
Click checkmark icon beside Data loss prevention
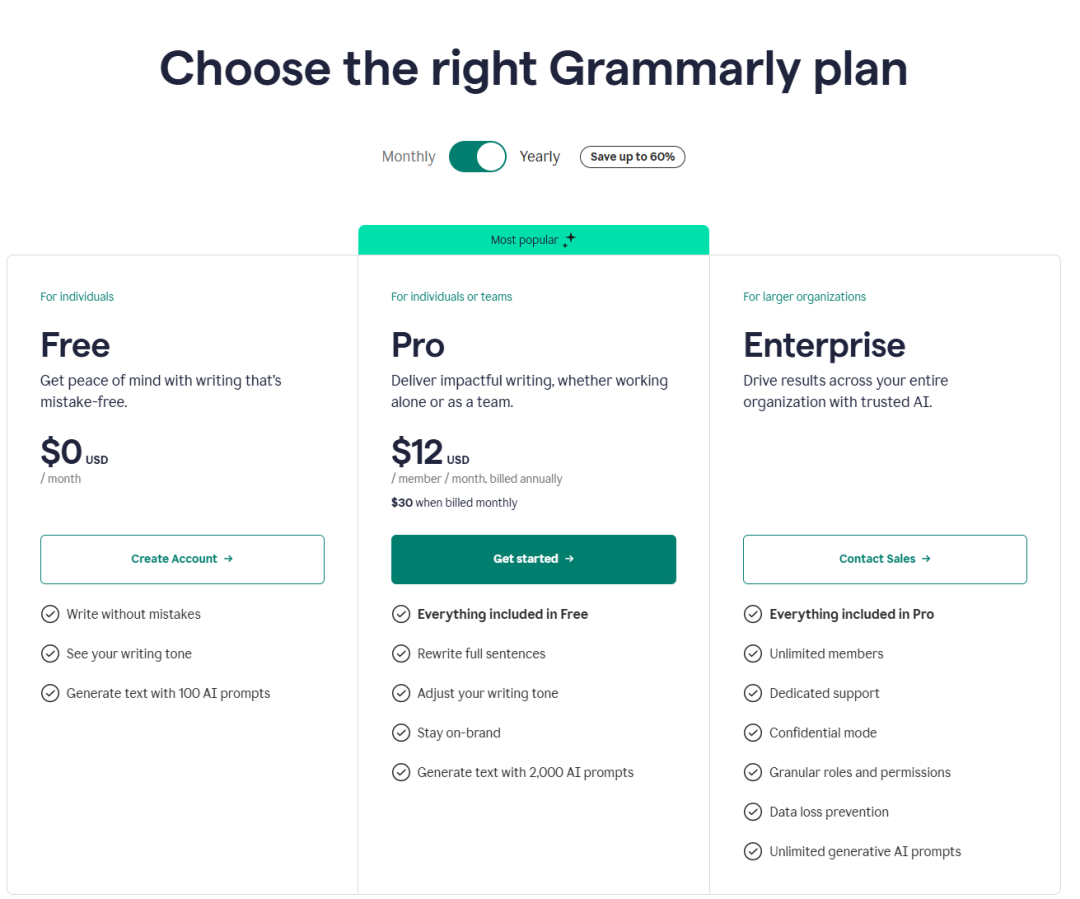[x=753, y=812]
